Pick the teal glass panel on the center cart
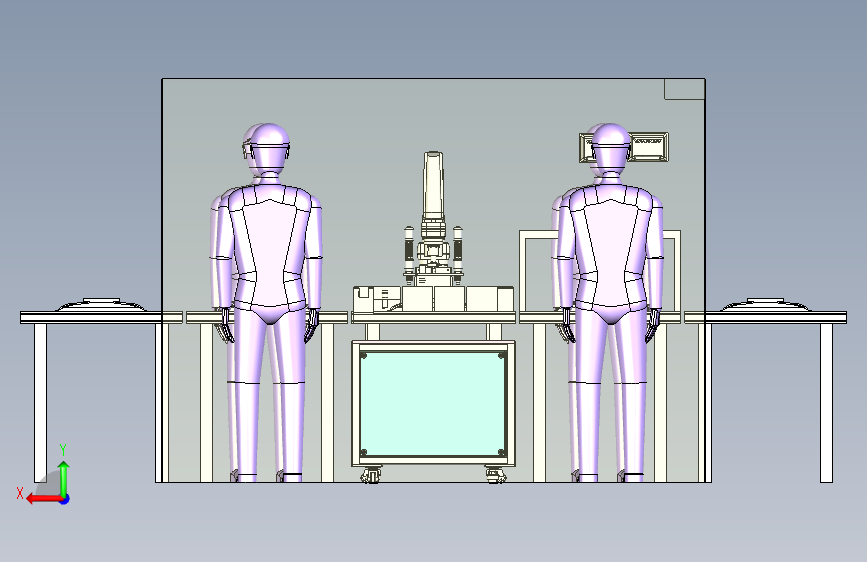The image size is (867, 562). 433,403
